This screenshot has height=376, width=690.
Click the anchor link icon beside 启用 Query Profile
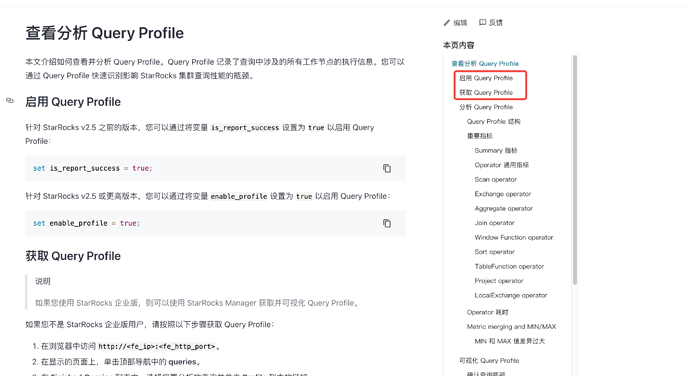[10, 101]
